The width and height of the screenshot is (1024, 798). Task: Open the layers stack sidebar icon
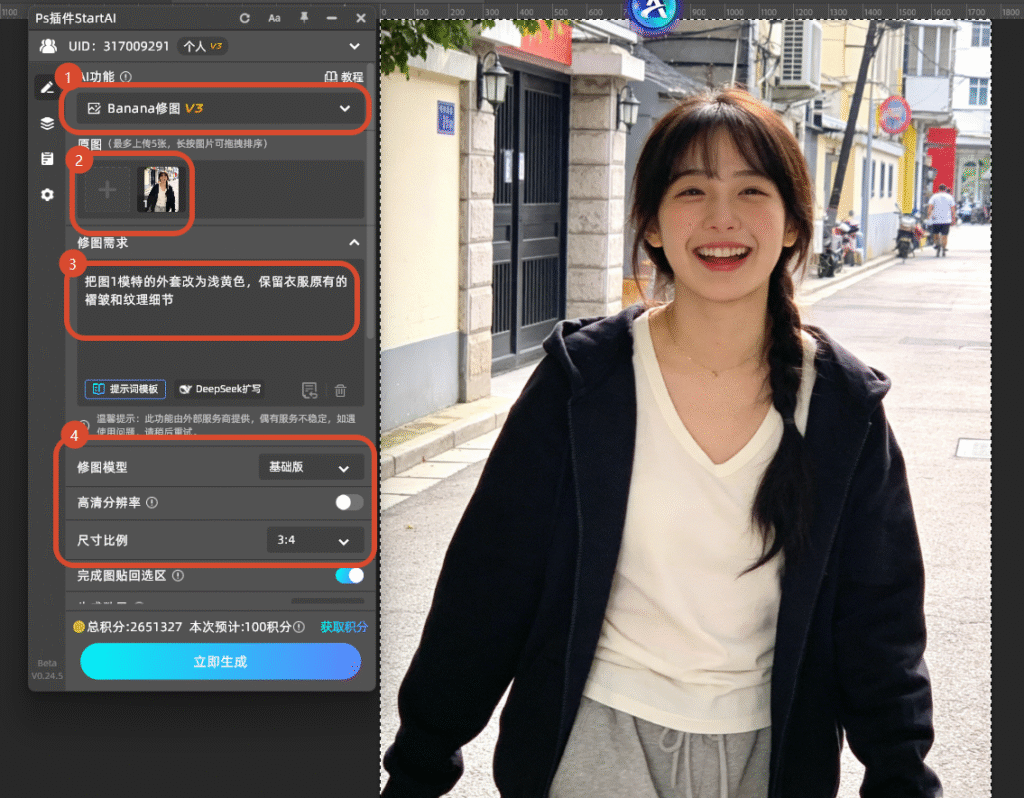click(x=47, y=123)
